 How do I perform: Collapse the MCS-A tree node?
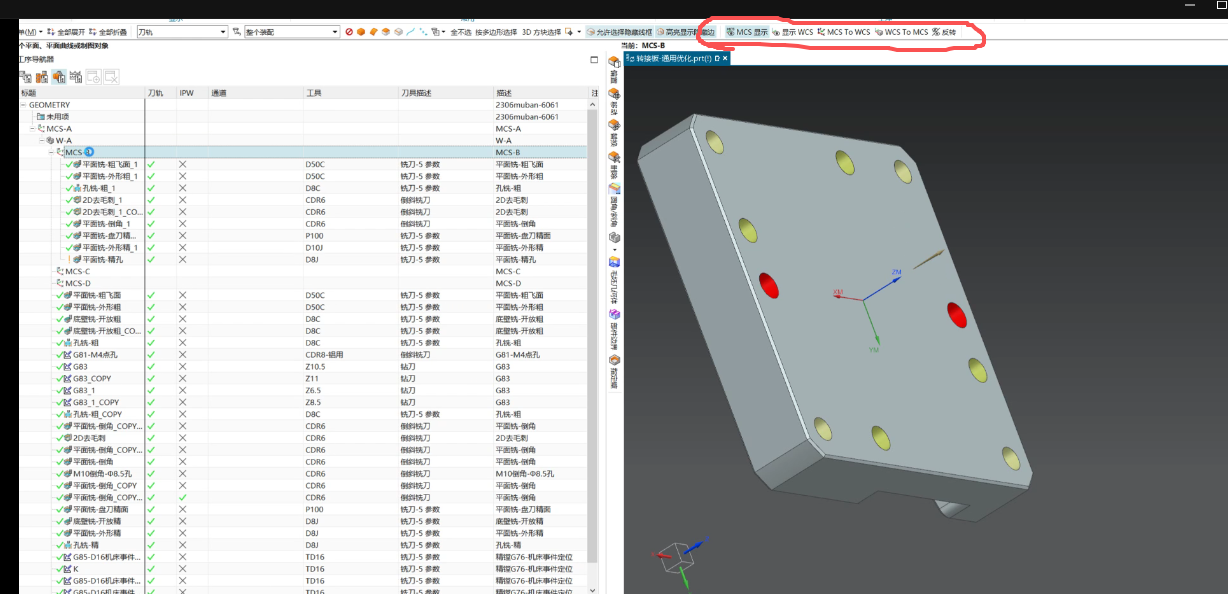click(32, 129)
